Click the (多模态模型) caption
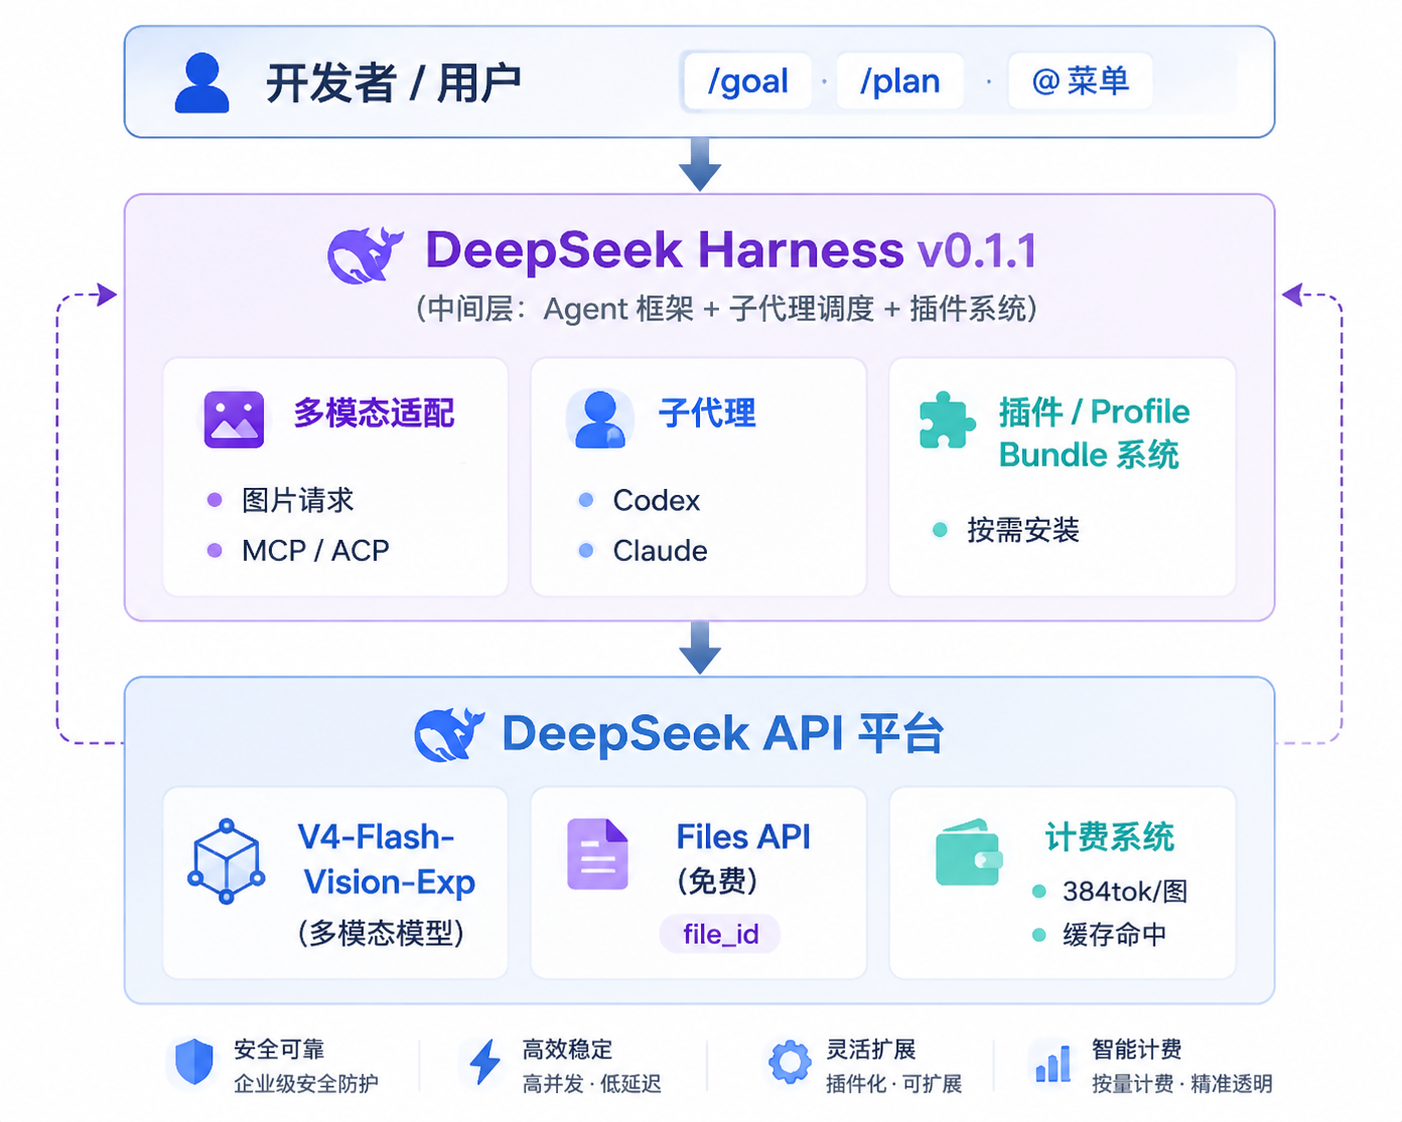Viewport: 1402px width, 1122px height. click(381, 933)
